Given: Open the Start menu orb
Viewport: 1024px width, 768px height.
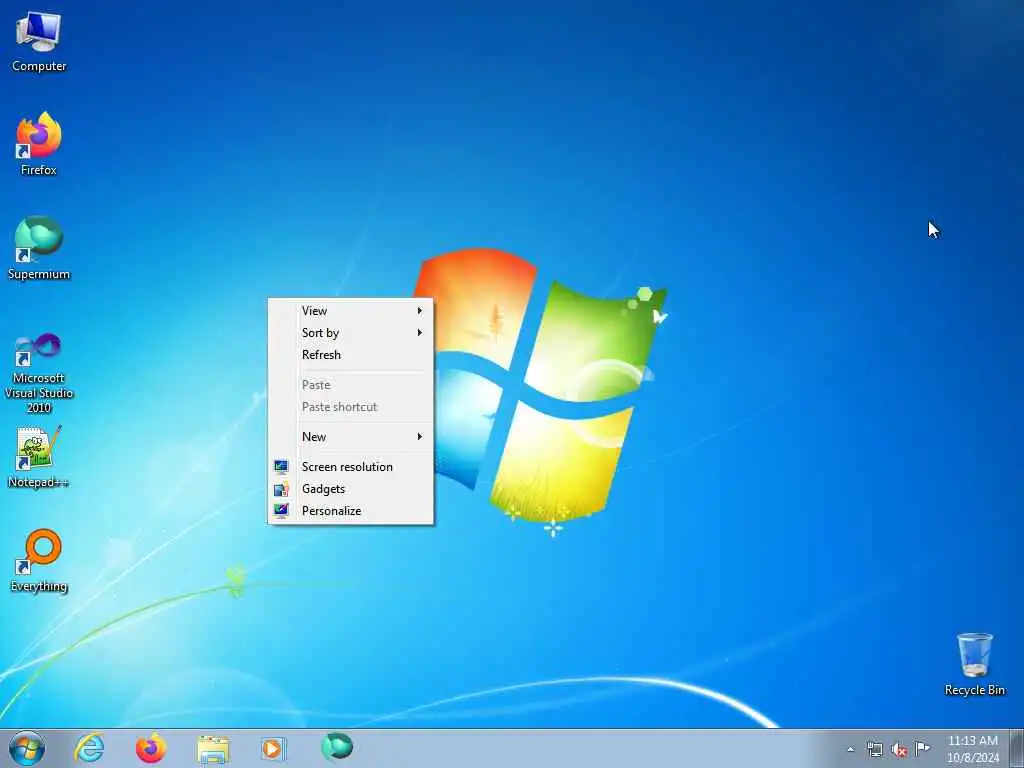Looking at the screenshot, I should 27,748.
